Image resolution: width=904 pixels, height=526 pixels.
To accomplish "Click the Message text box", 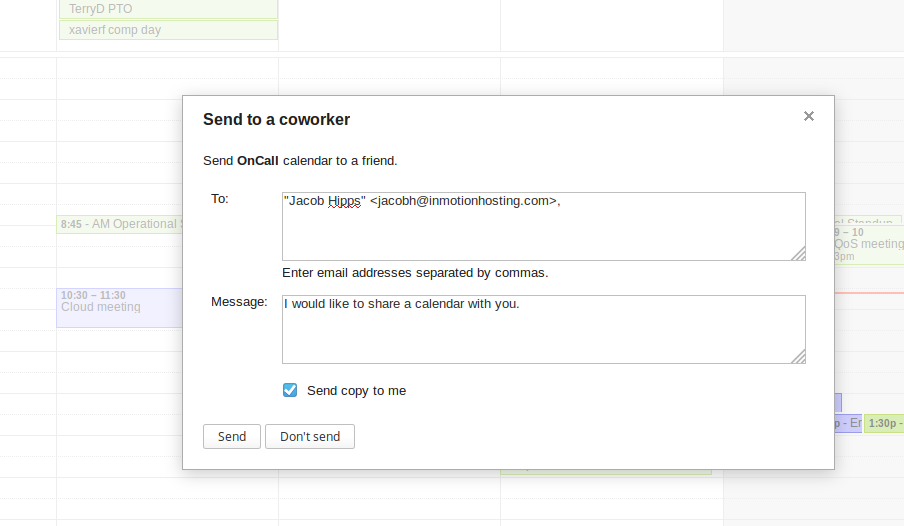I will pos(543,335).
